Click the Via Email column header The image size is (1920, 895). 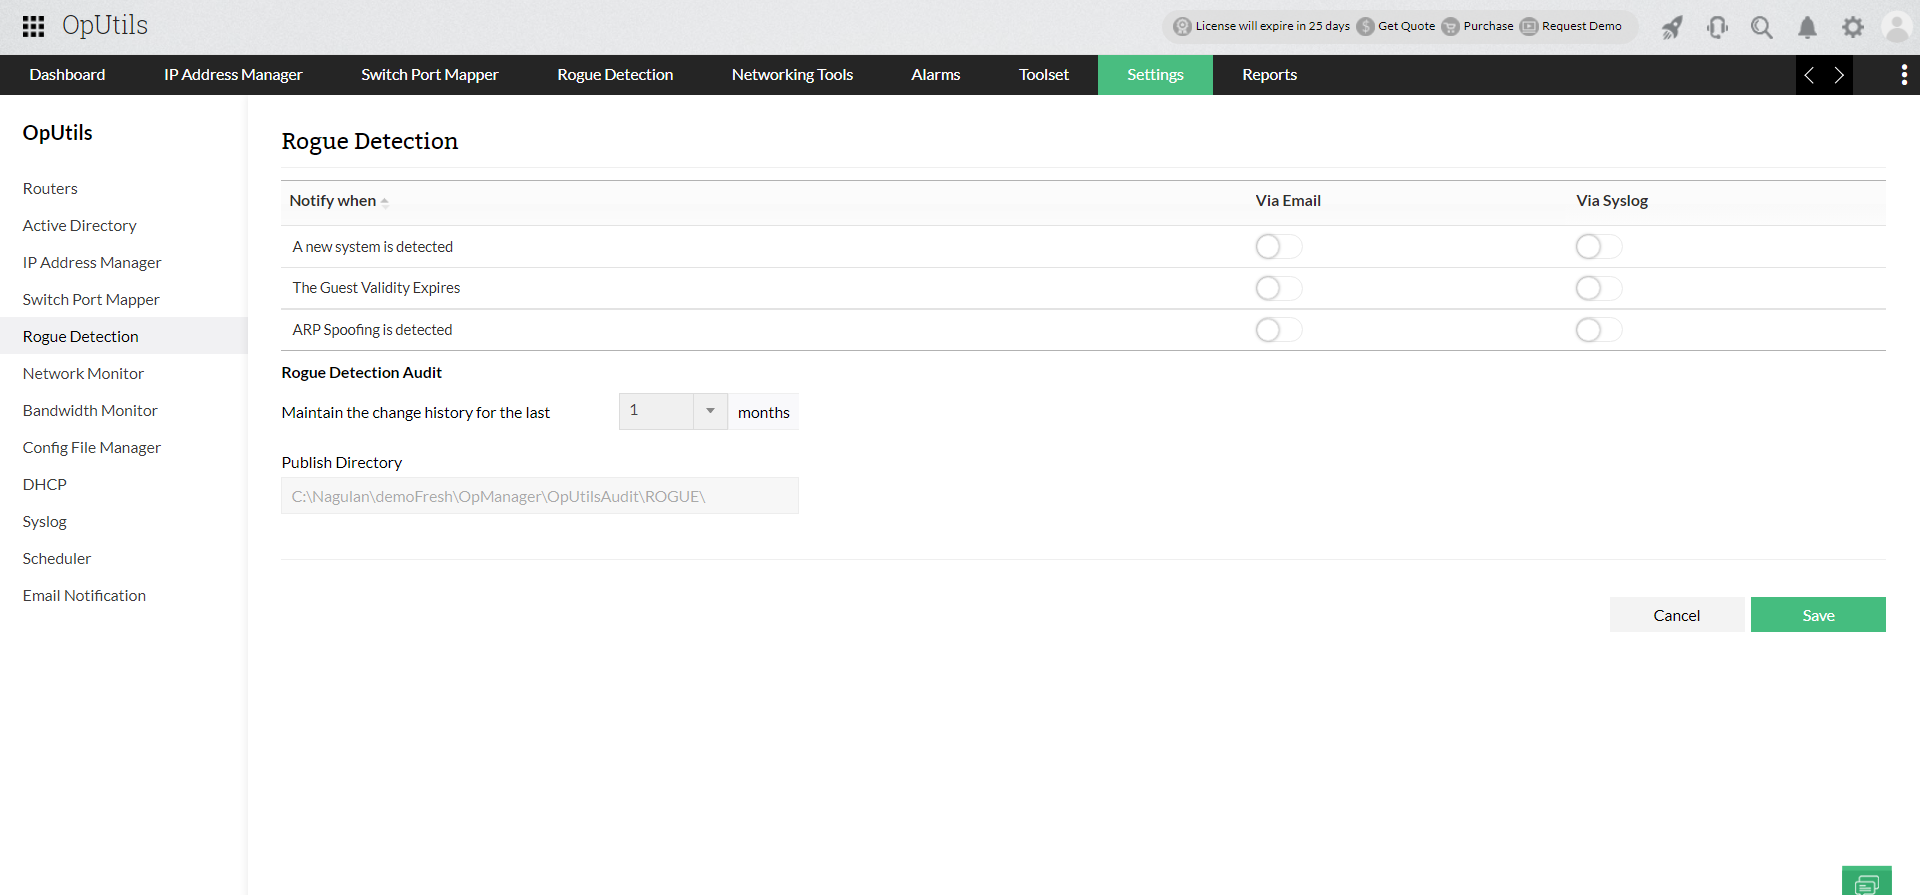point(1288,201)
